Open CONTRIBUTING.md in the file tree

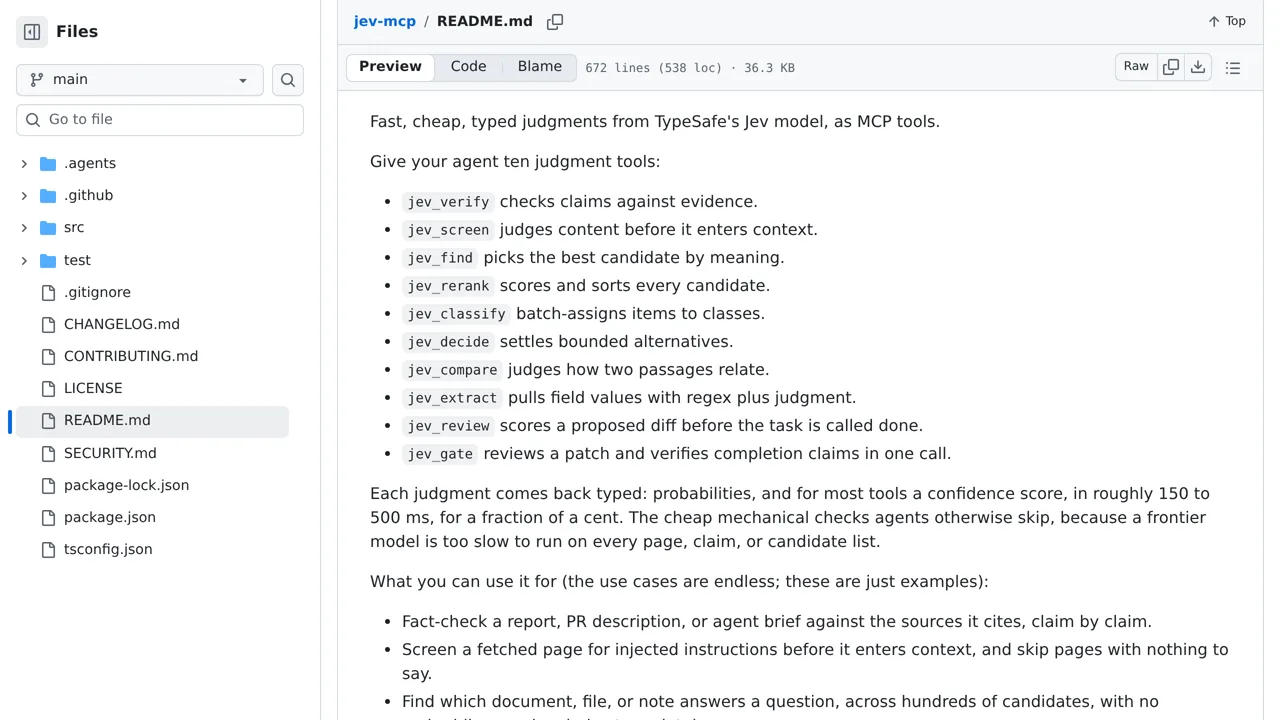pos(131,357)
